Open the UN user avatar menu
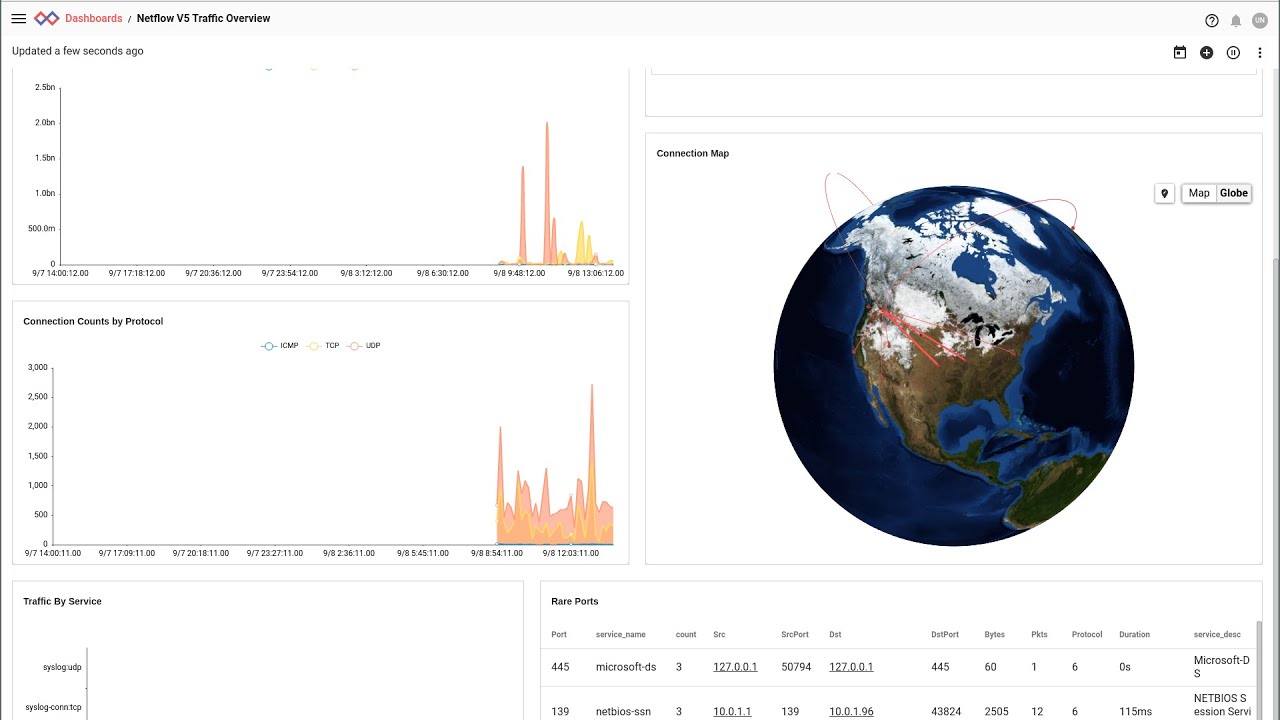 click(x=1259, y=20)
